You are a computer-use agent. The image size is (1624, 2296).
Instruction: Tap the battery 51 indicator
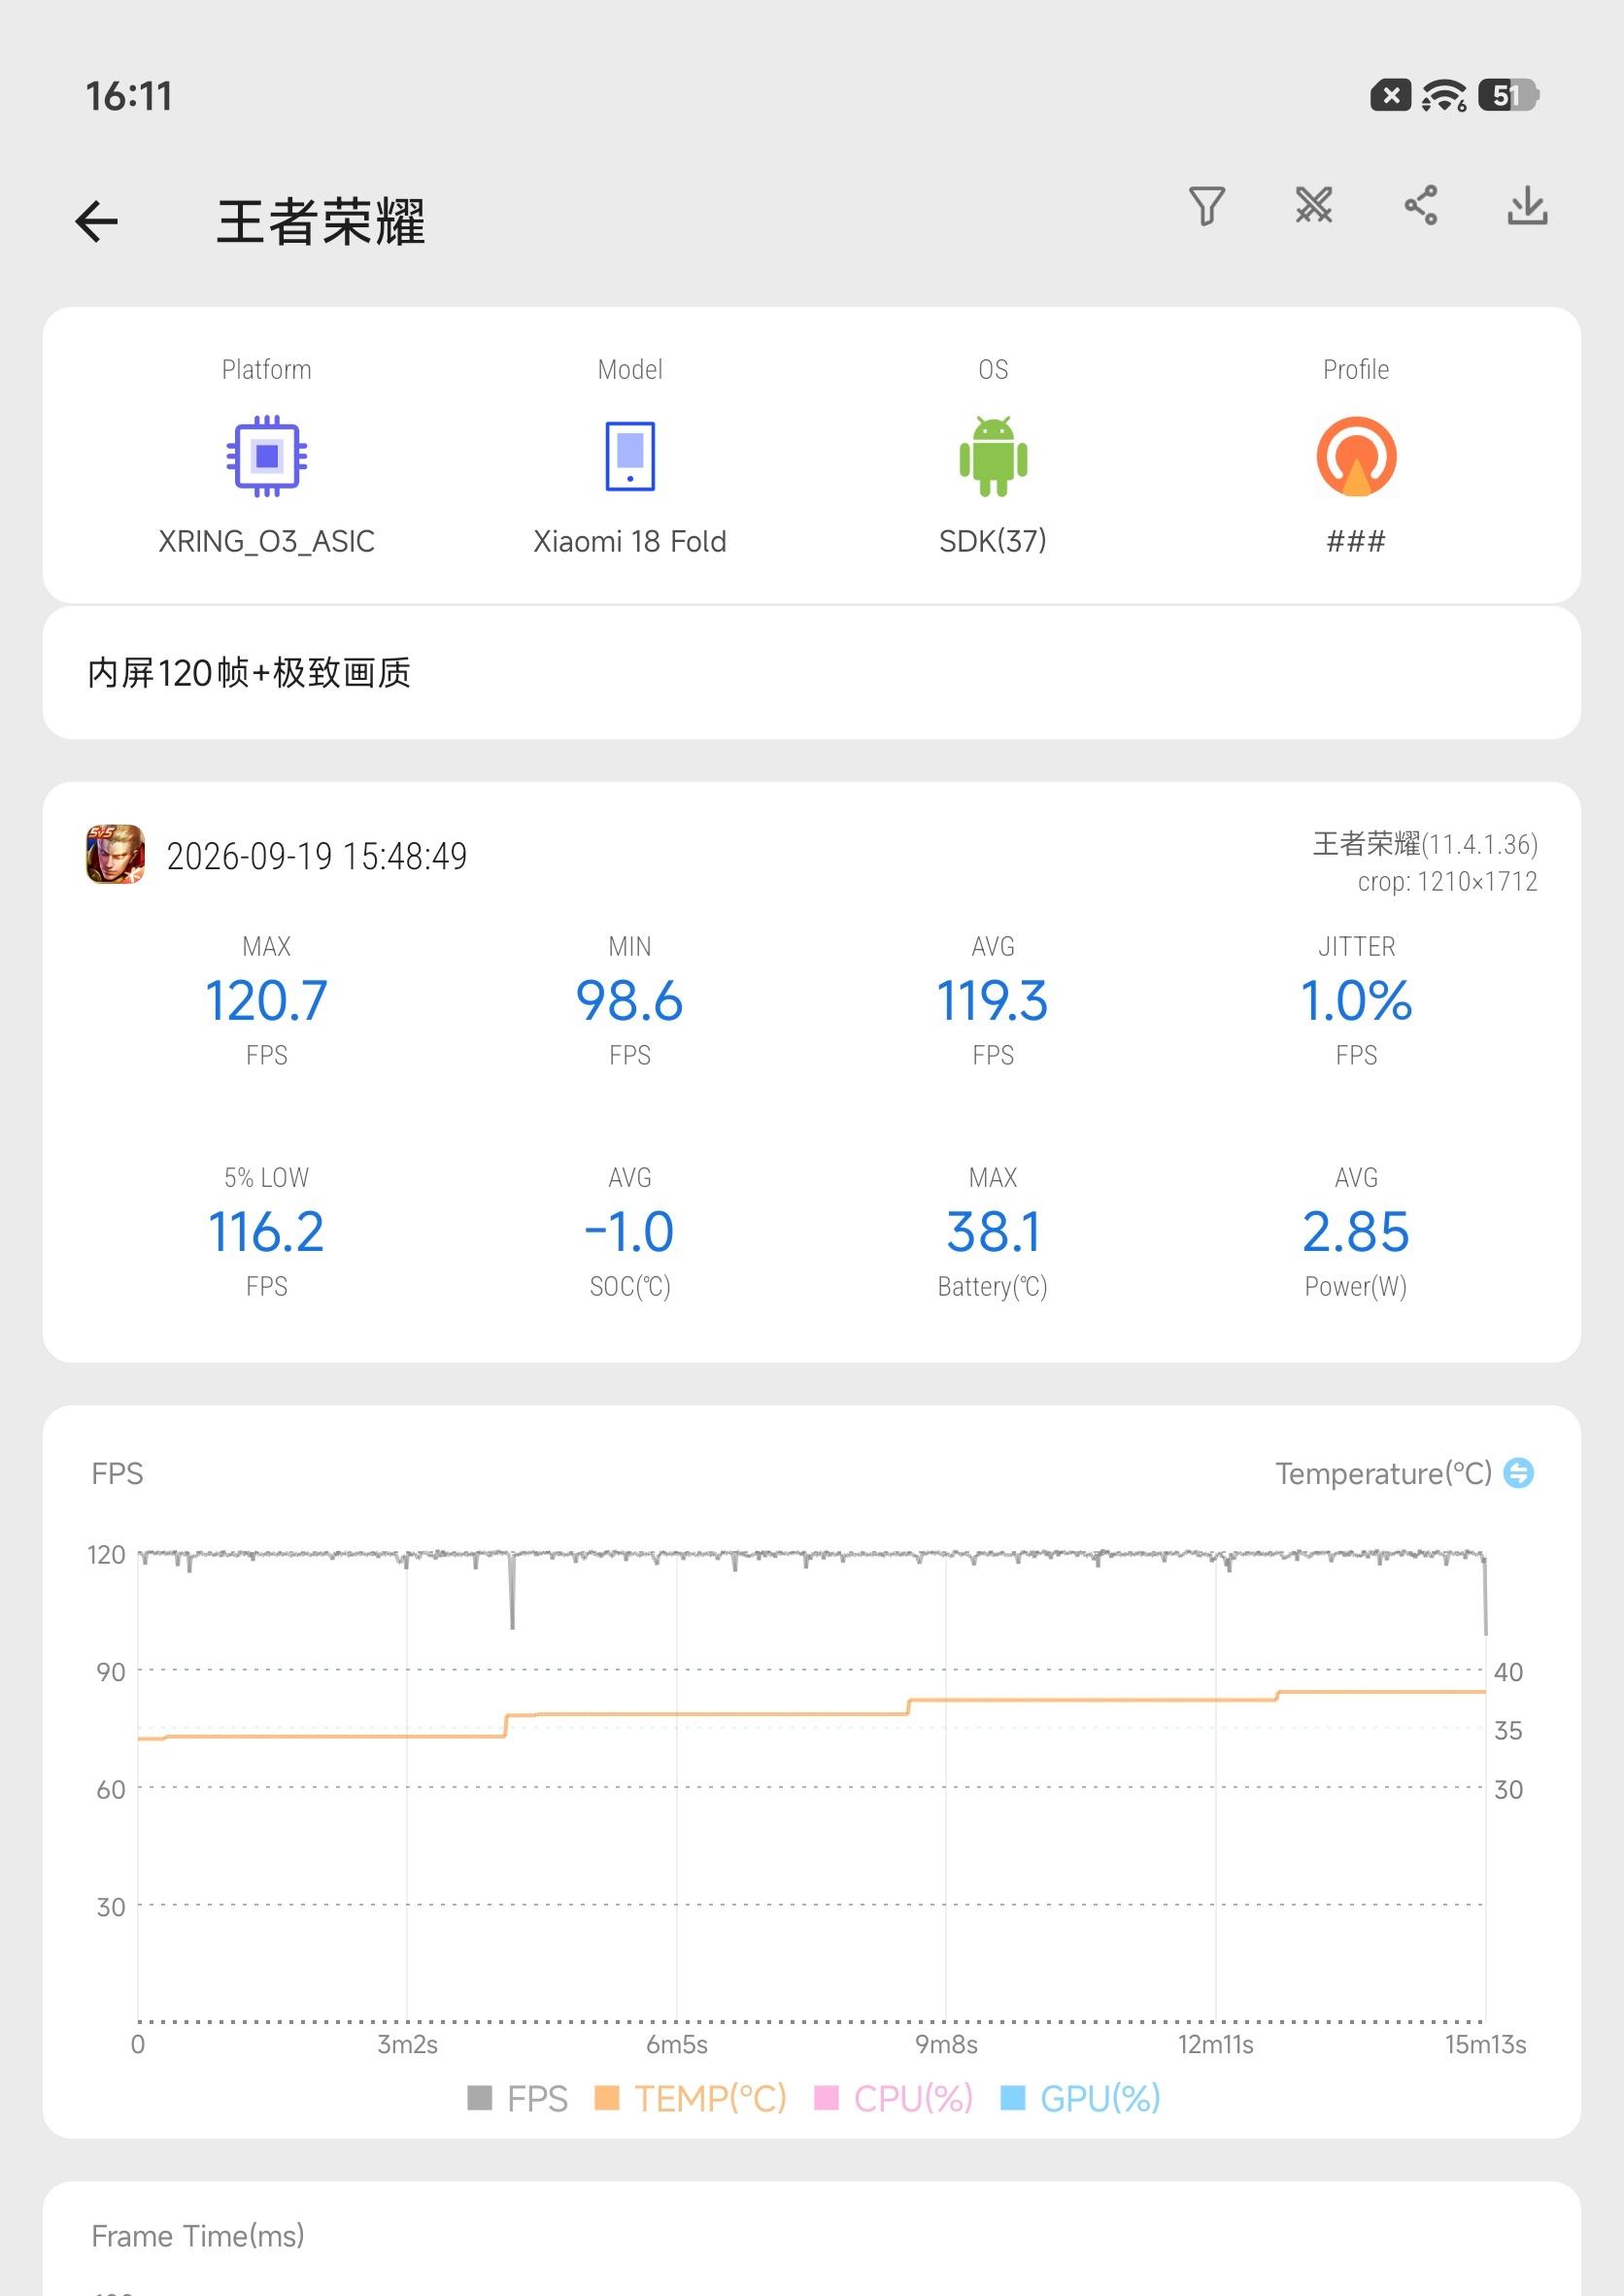[1509, 96]
